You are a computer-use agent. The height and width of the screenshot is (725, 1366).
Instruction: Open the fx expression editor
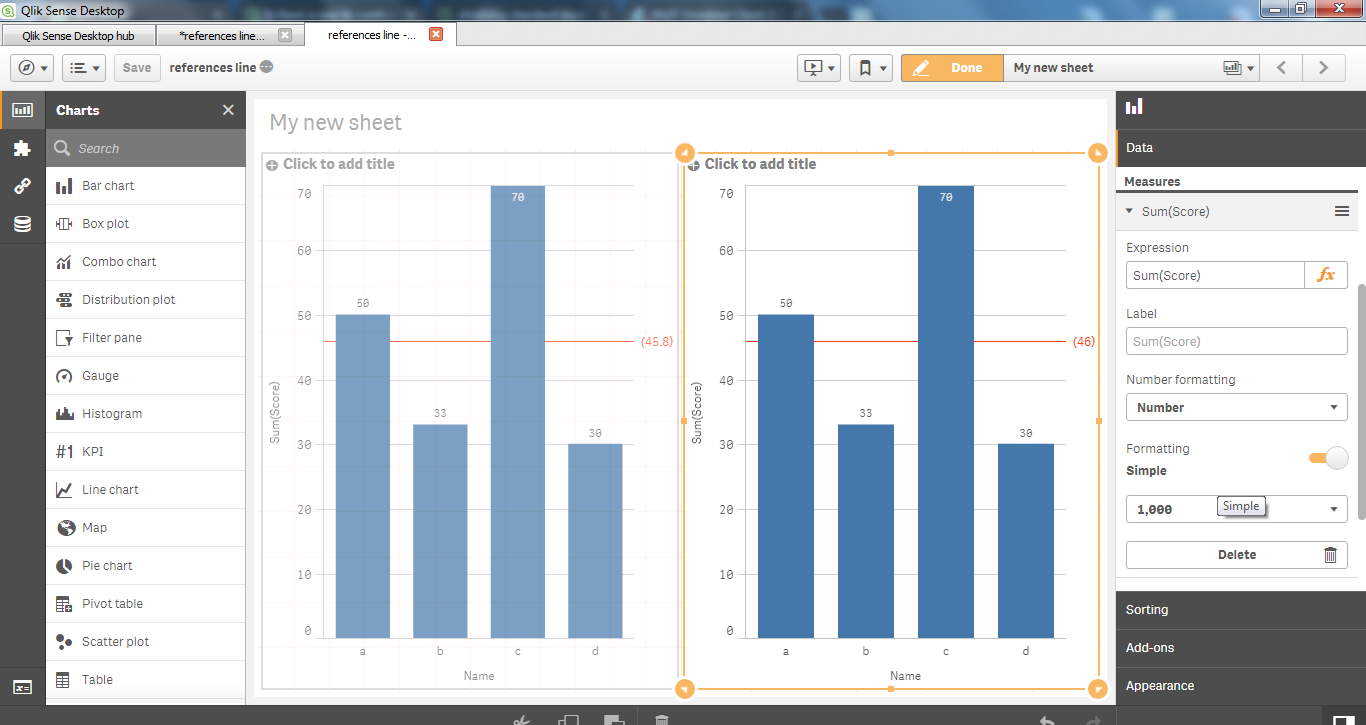[1326, 275]
